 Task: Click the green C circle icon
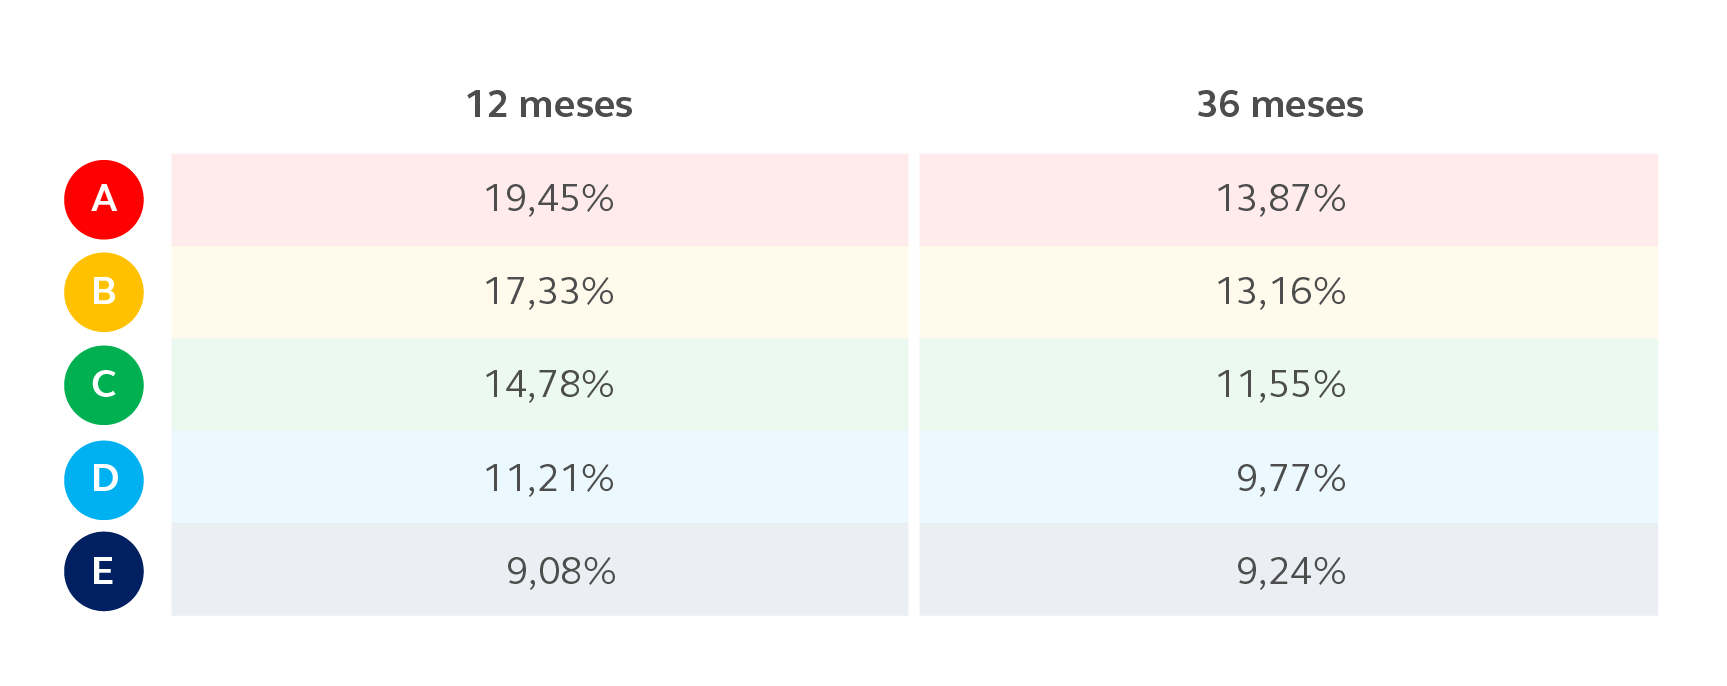click(x=104, y=385)
